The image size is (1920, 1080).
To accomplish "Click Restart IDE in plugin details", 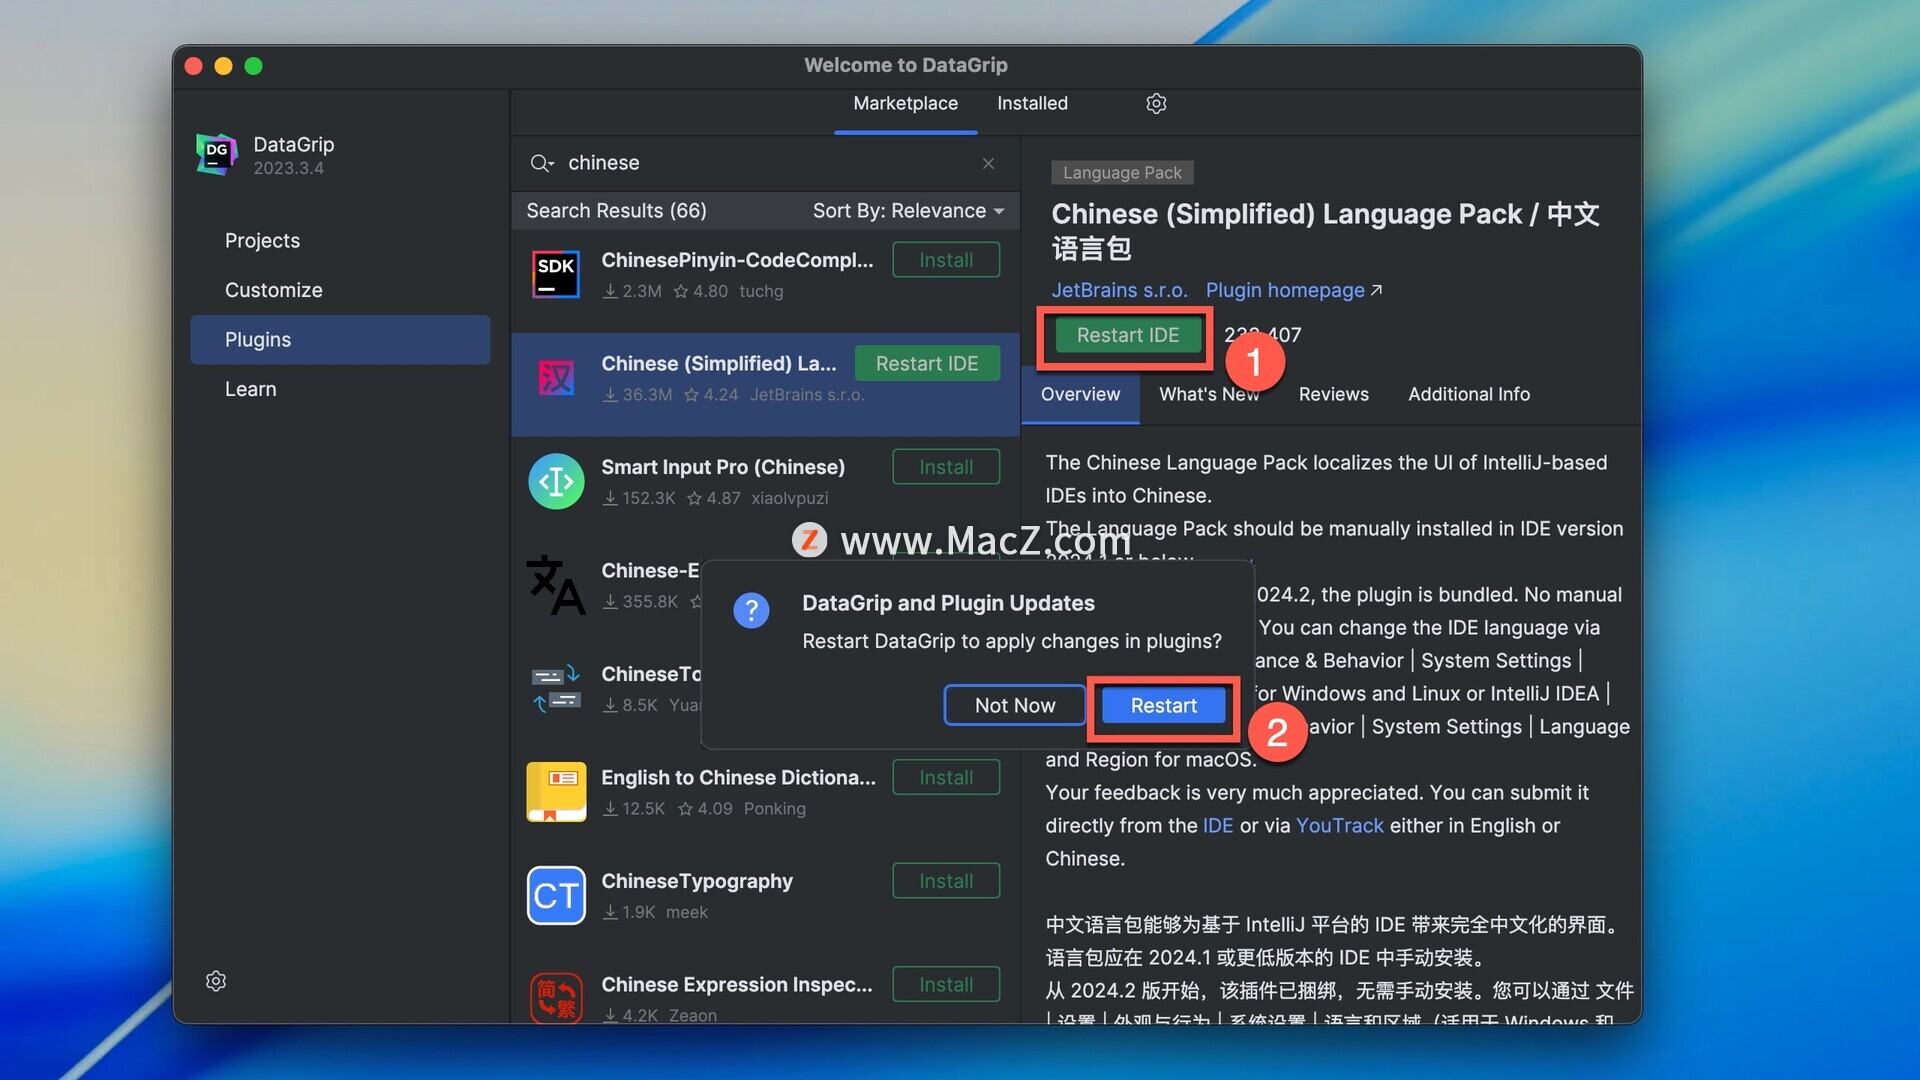I will tap(1127, 336).
